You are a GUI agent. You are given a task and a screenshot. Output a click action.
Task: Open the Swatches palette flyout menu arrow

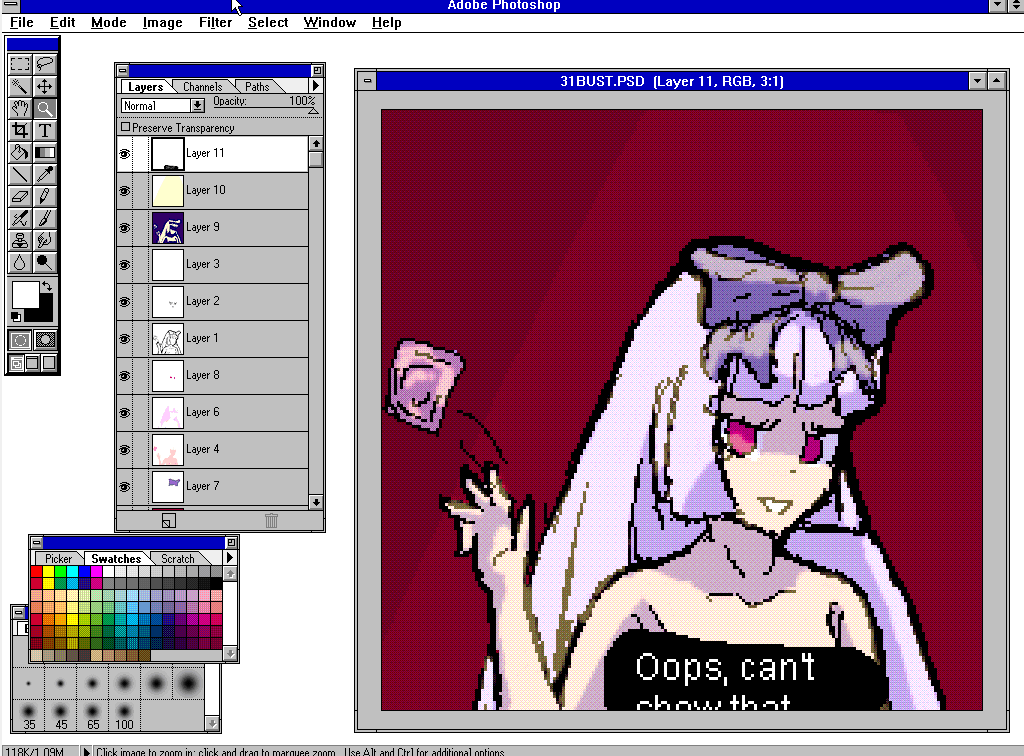coord(229,558)
